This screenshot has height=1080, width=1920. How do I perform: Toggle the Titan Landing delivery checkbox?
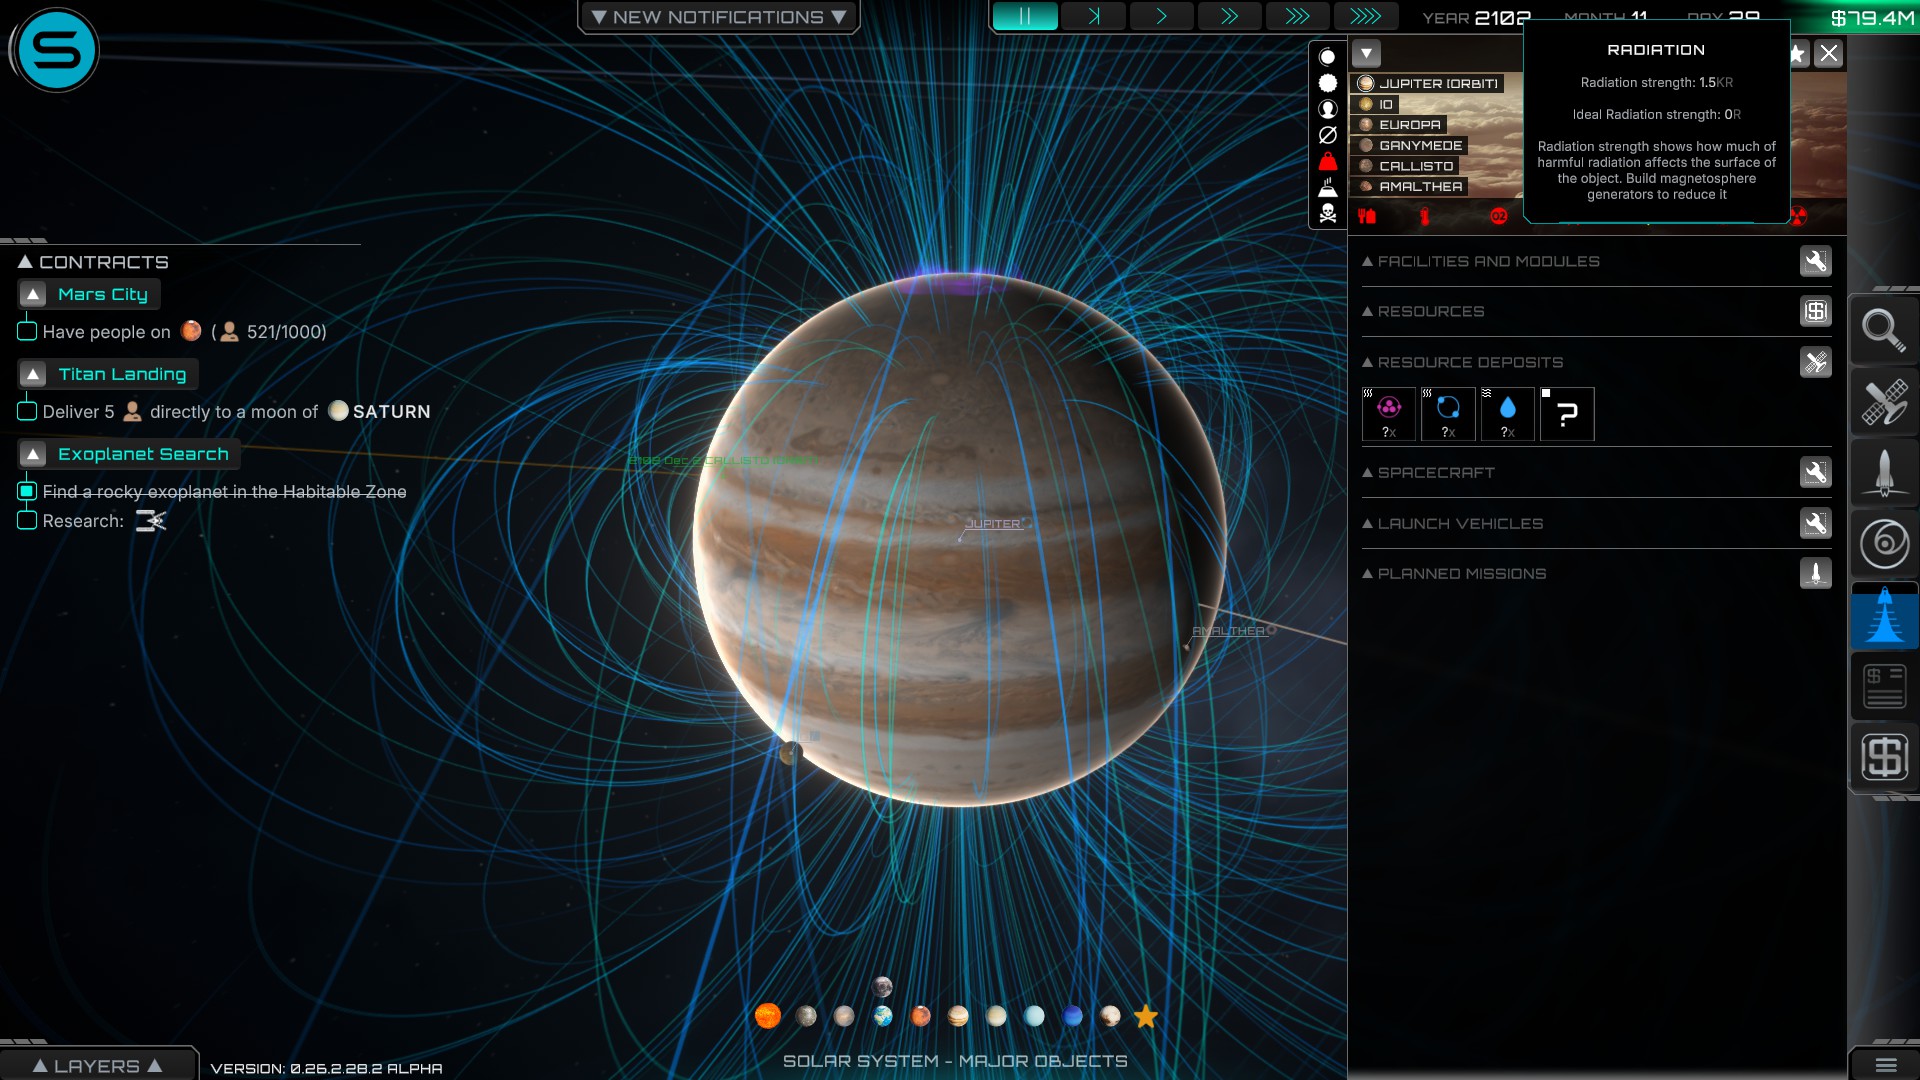click(x=27, y=411)
